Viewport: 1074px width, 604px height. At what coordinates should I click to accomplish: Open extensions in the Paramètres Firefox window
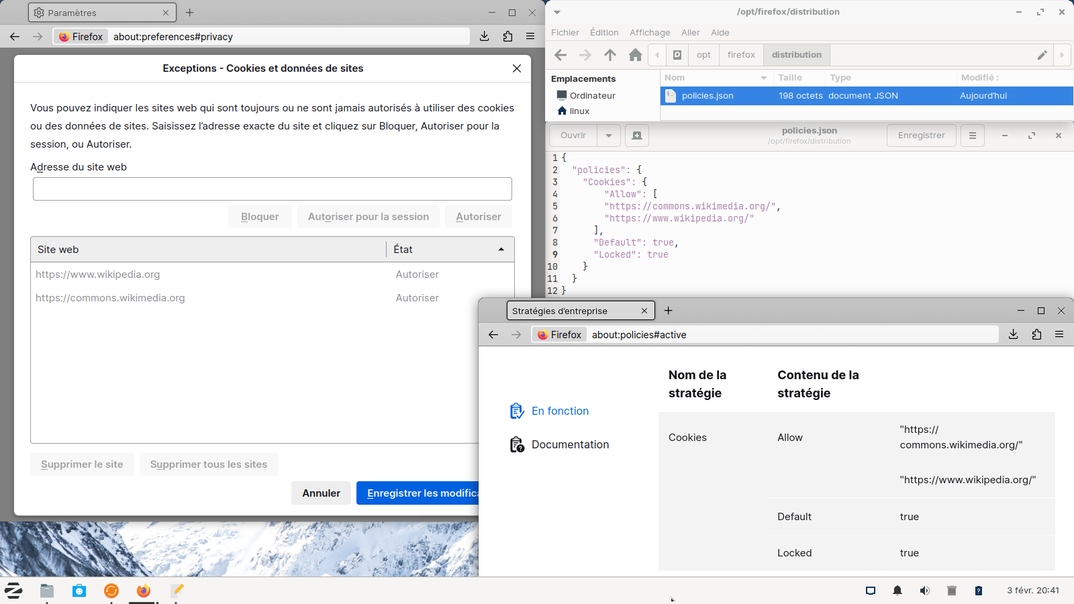pos(507,37)
